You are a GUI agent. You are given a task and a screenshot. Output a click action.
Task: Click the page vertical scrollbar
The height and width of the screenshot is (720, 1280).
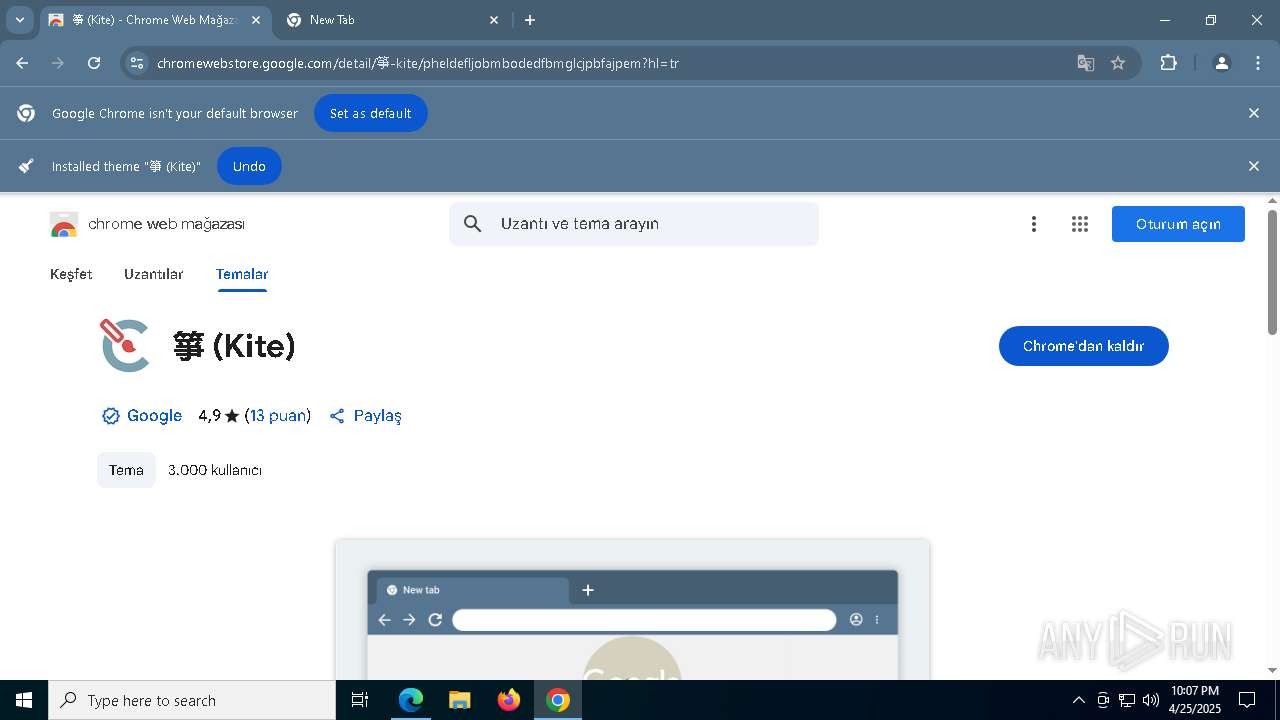[1272, 270]
